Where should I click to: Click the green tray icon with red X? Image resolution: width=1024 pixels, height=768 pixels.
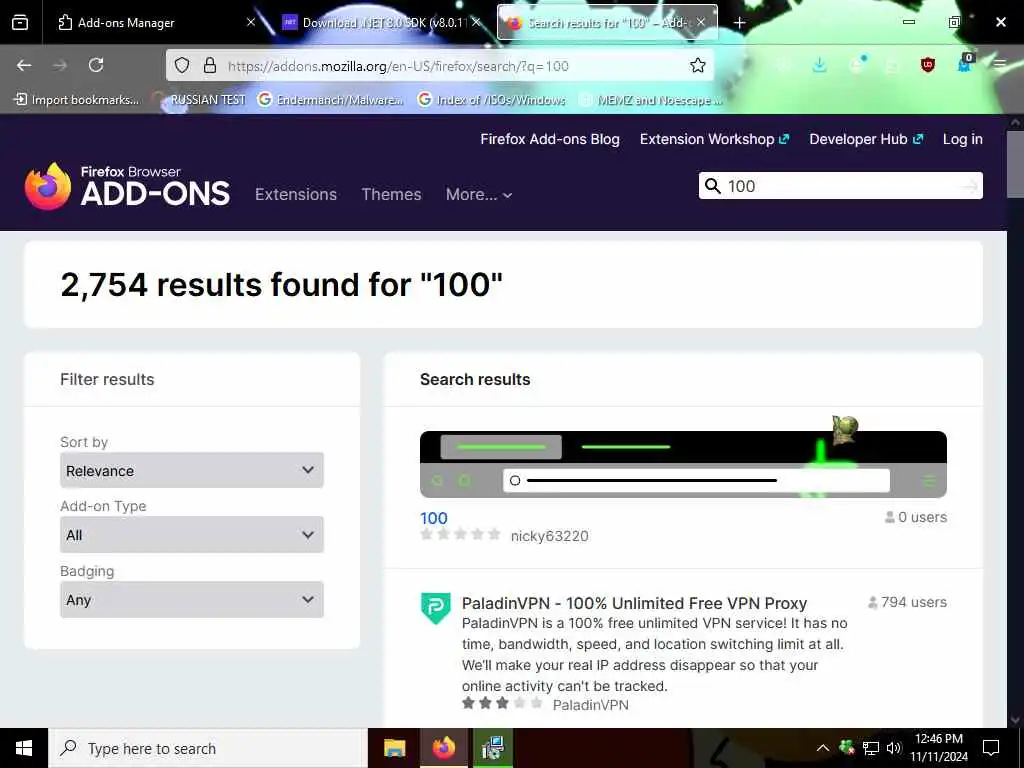click(x=847, y=747)
